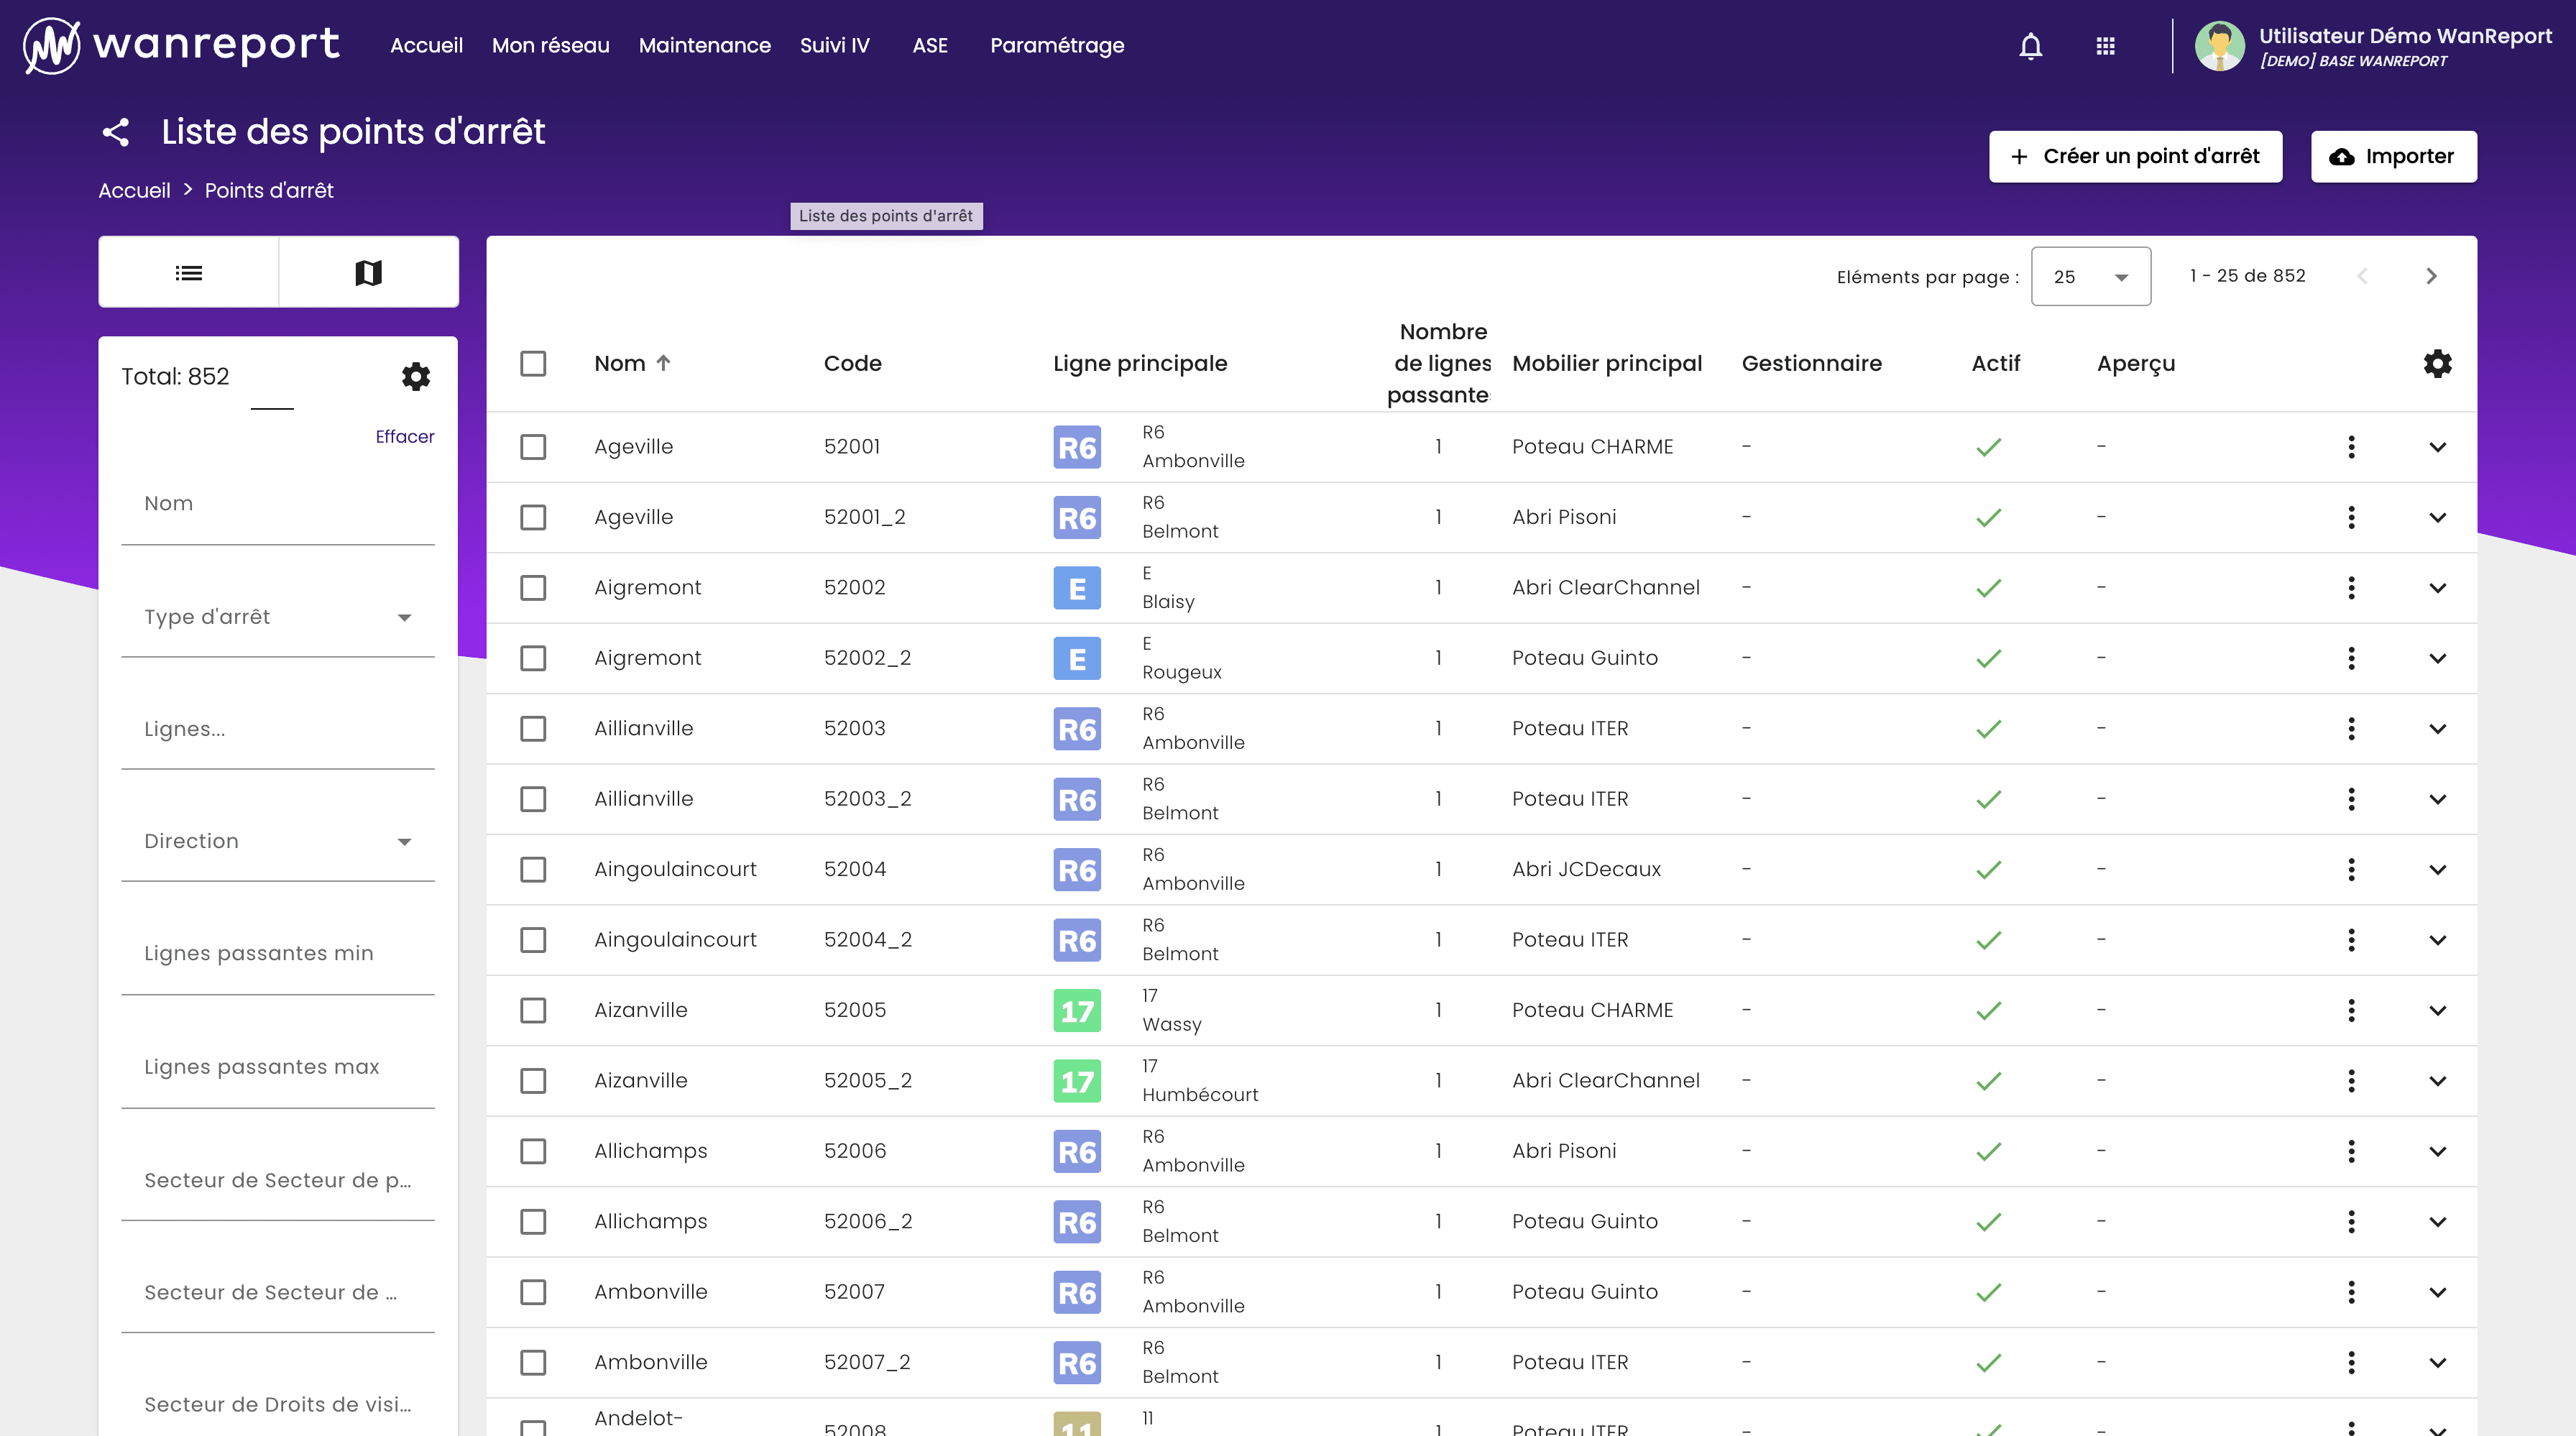
Task: Switch to map view of stop points
Action: [x=369, y=271]
